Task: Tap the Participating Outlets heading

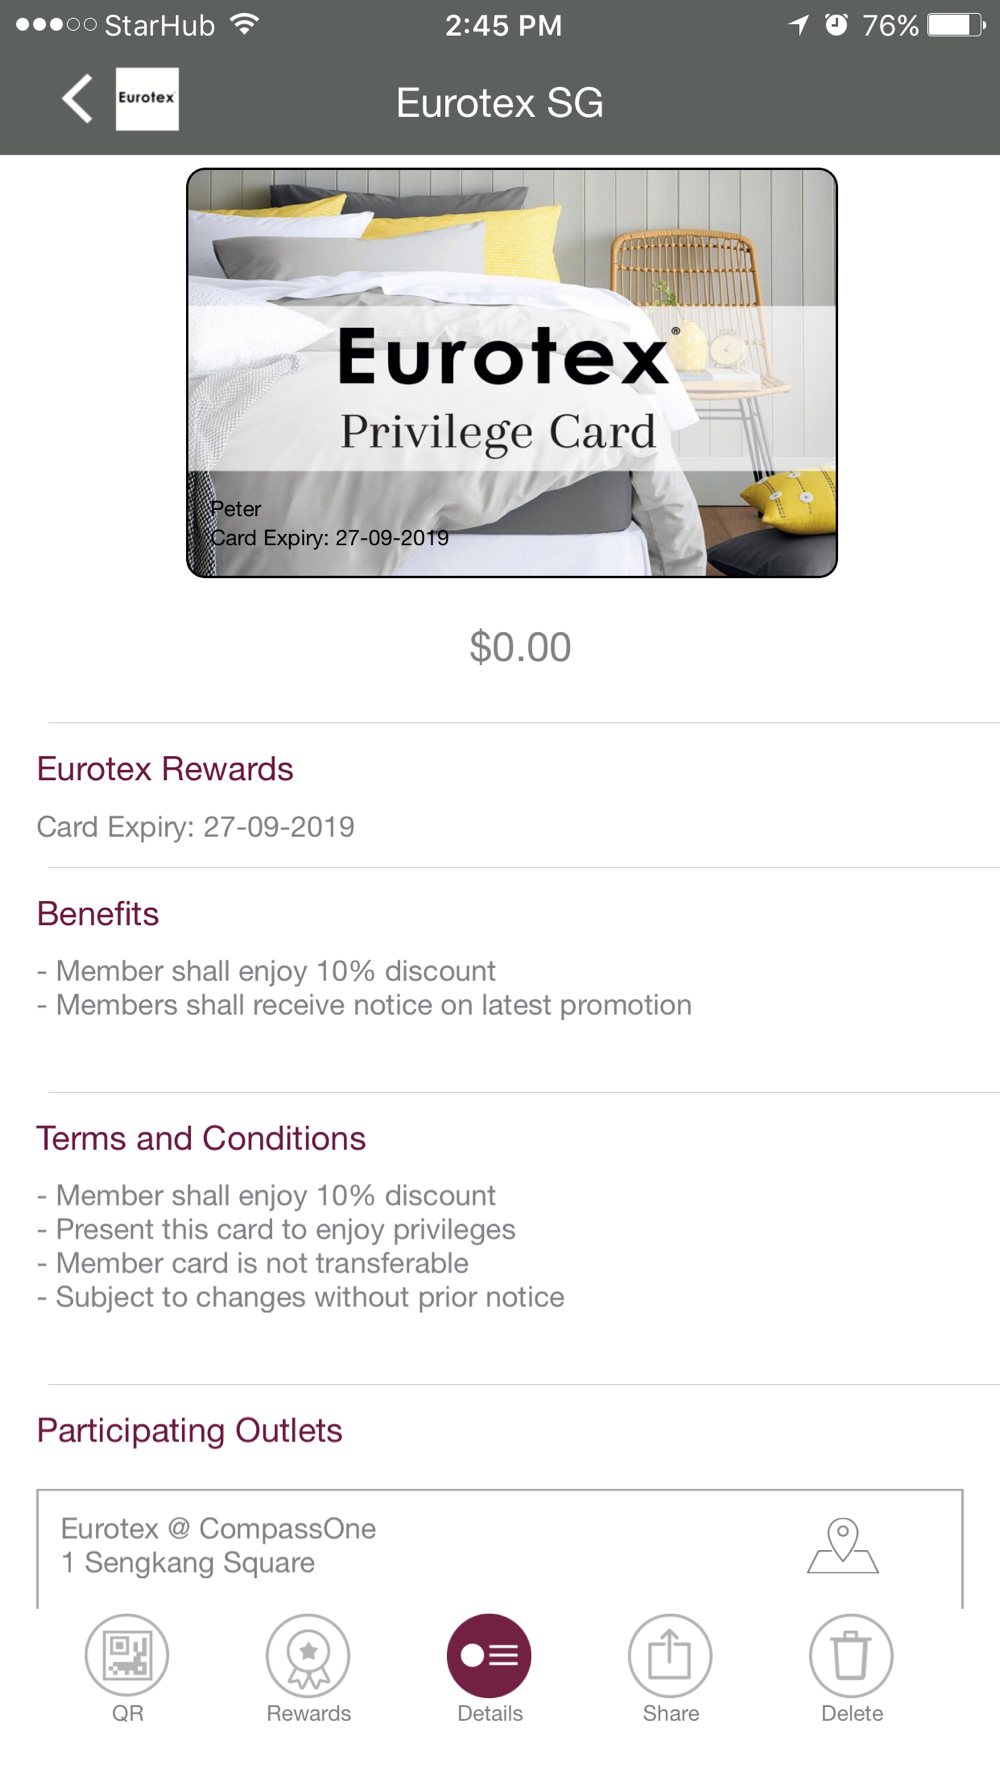Action: click(x=190, y=1431)
